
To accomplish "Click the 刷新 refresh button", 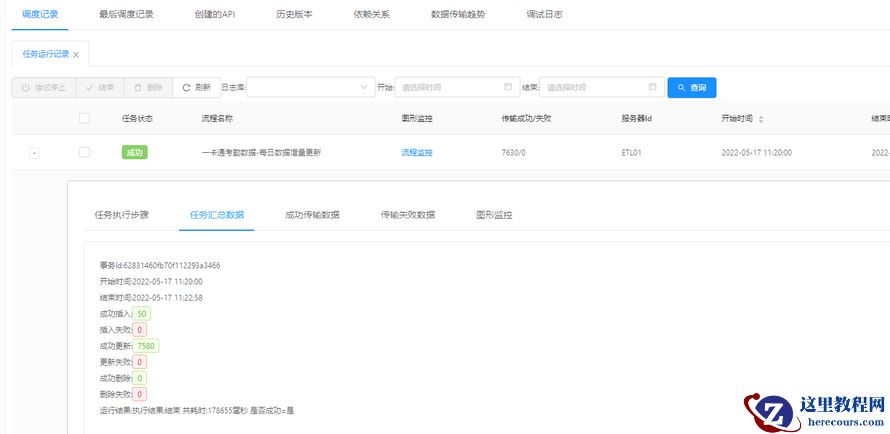I will pos(196,88).
